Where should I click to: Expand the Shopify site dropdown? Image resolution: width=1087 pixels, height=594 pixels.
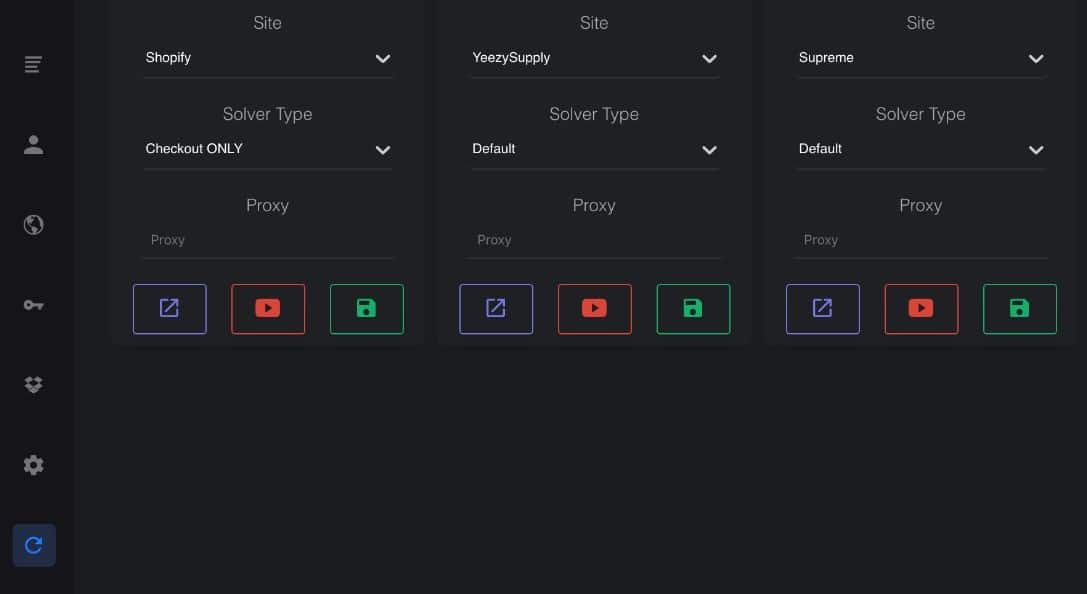point(268,58)
